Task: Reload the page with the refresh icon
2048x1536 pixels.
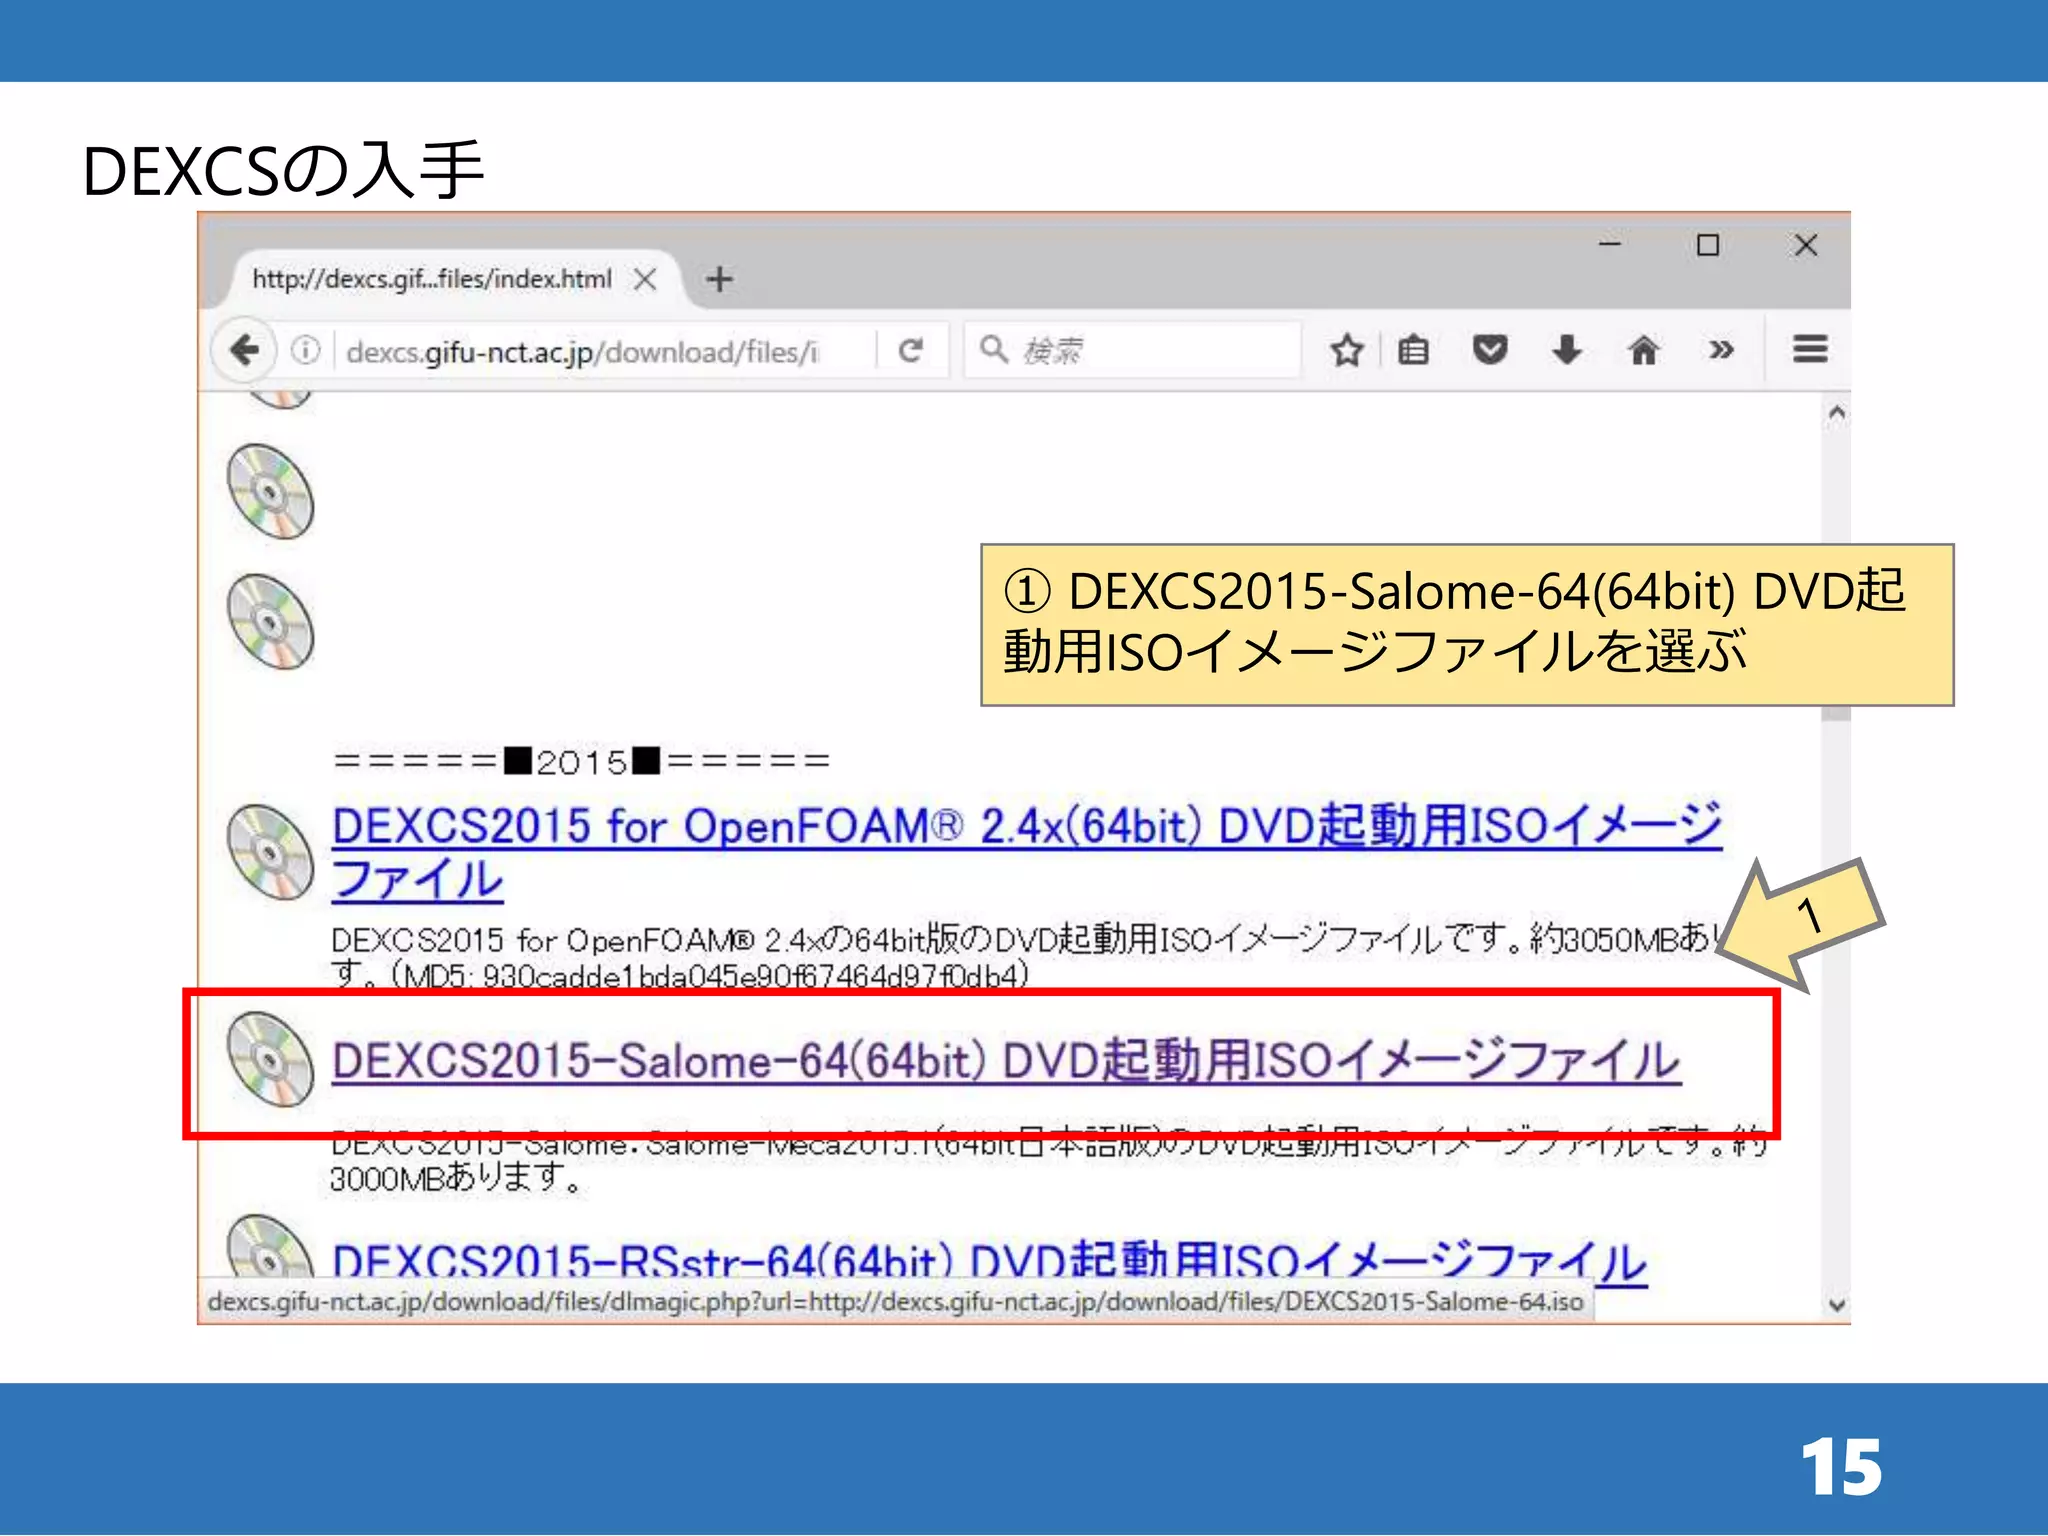Action: coord(910,350)
